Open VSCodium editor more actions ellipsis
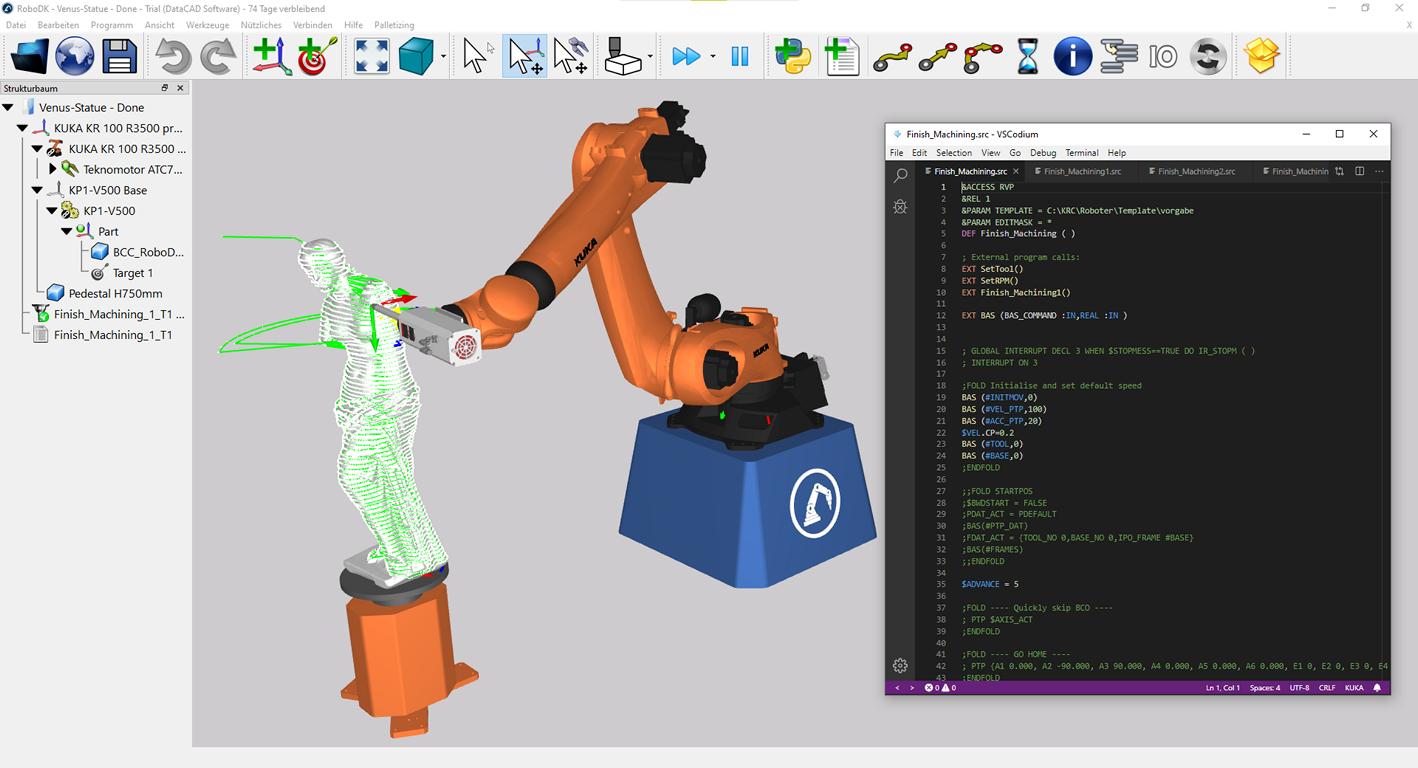 pos(1379,171)
